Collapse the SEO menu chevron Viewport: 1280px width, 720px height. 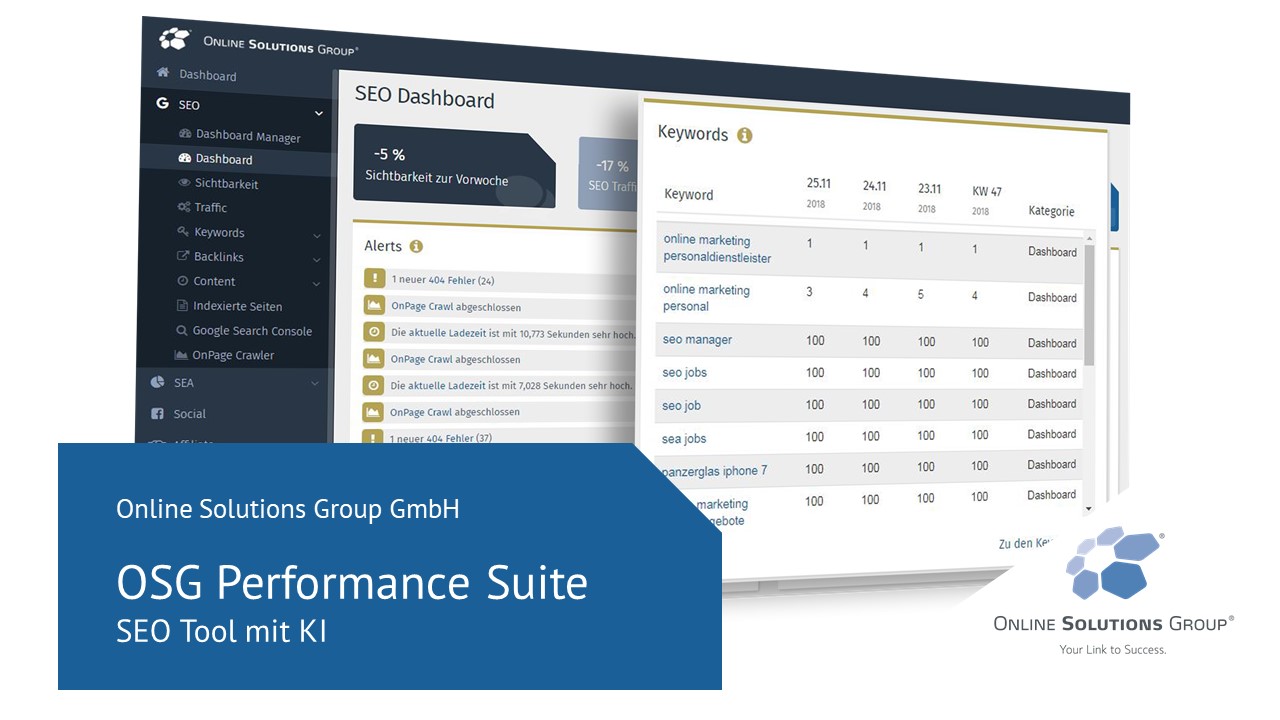click(319, 114)
